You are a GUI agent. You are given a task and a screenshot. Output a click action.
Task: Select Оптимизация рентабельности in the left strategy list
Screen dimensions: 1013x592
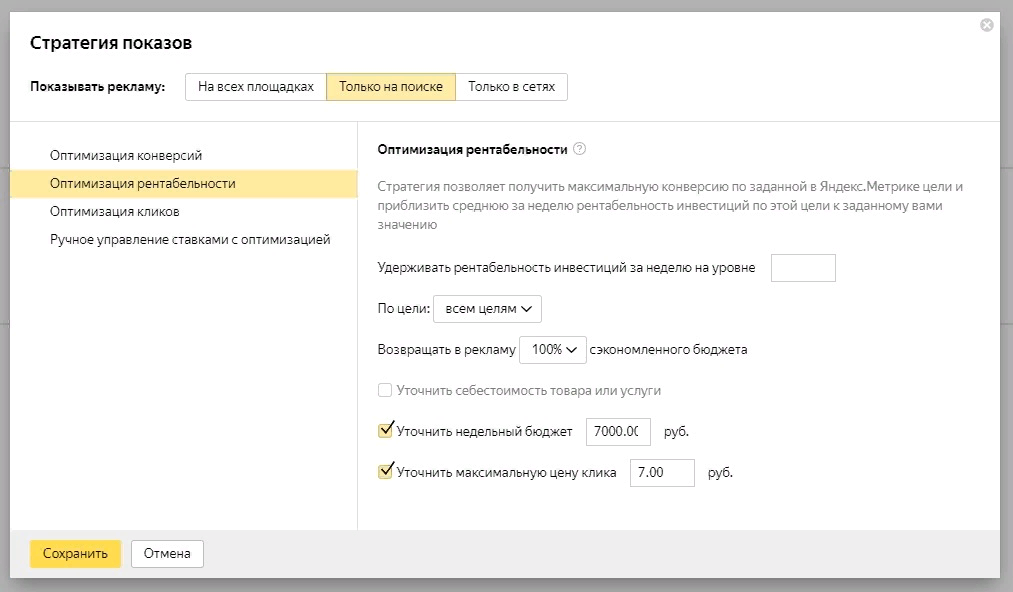143,184
